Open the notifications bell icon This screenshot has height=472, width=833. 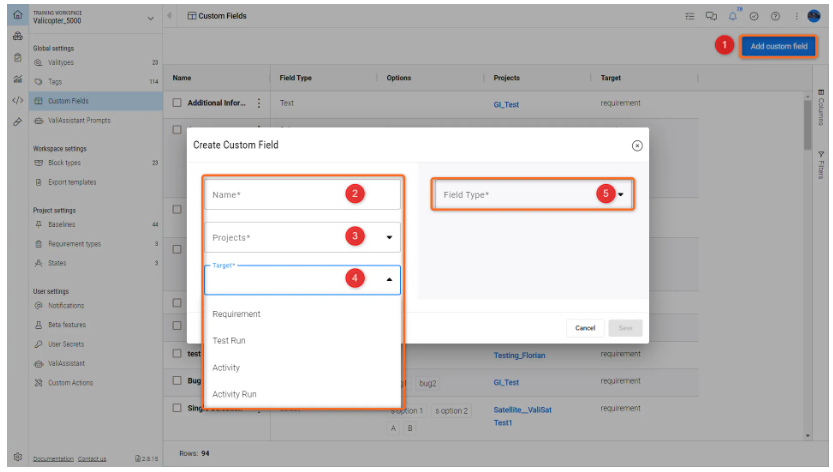733,16
